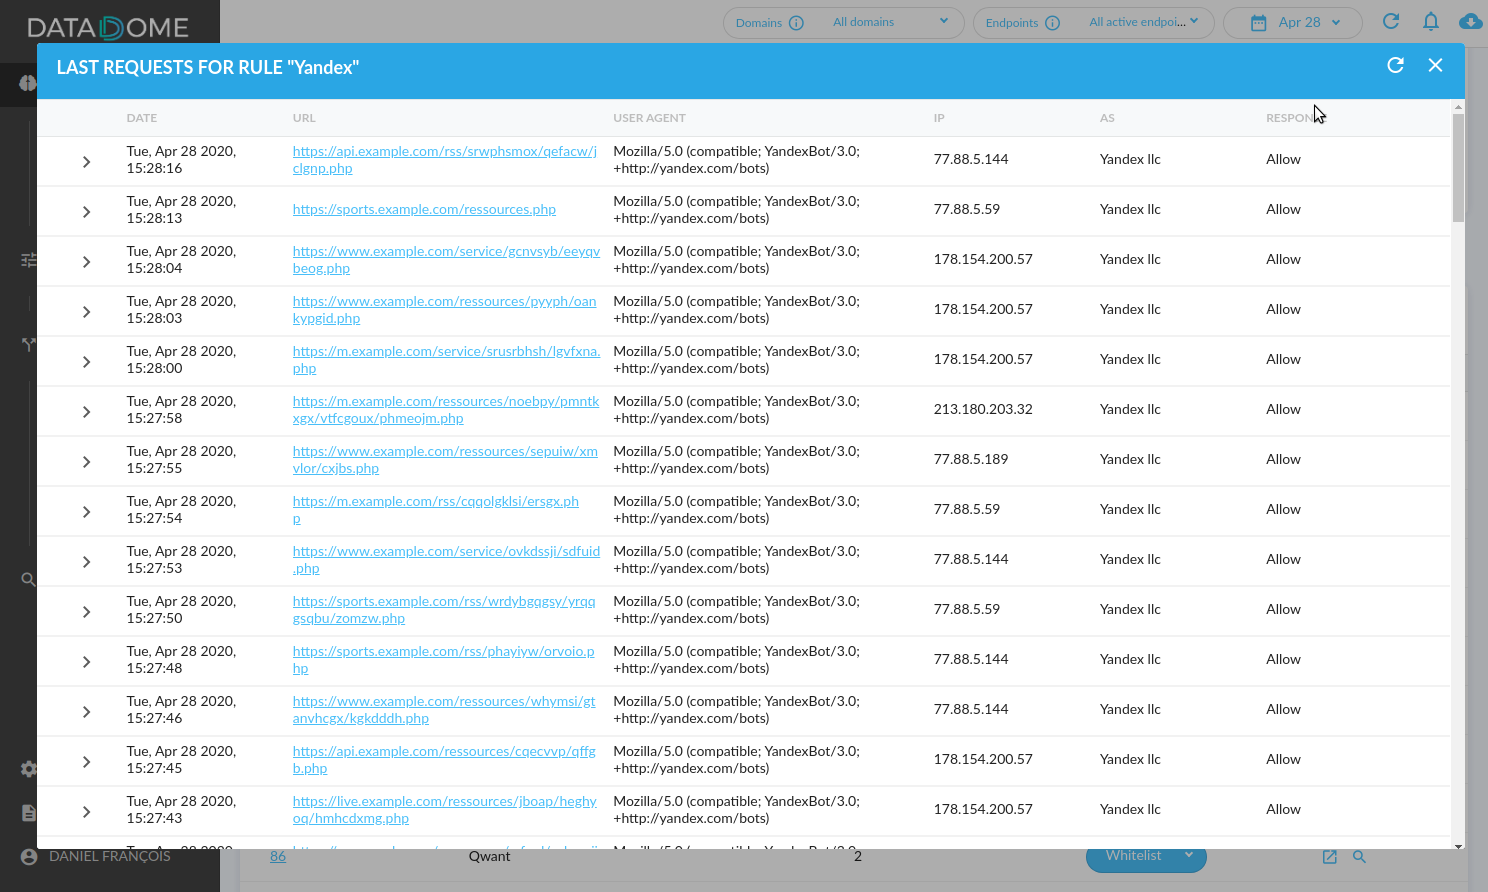This screenshot has height=892, width=1488.
Task: Expand the 15:27:54 request row
Action: point(87,512)
